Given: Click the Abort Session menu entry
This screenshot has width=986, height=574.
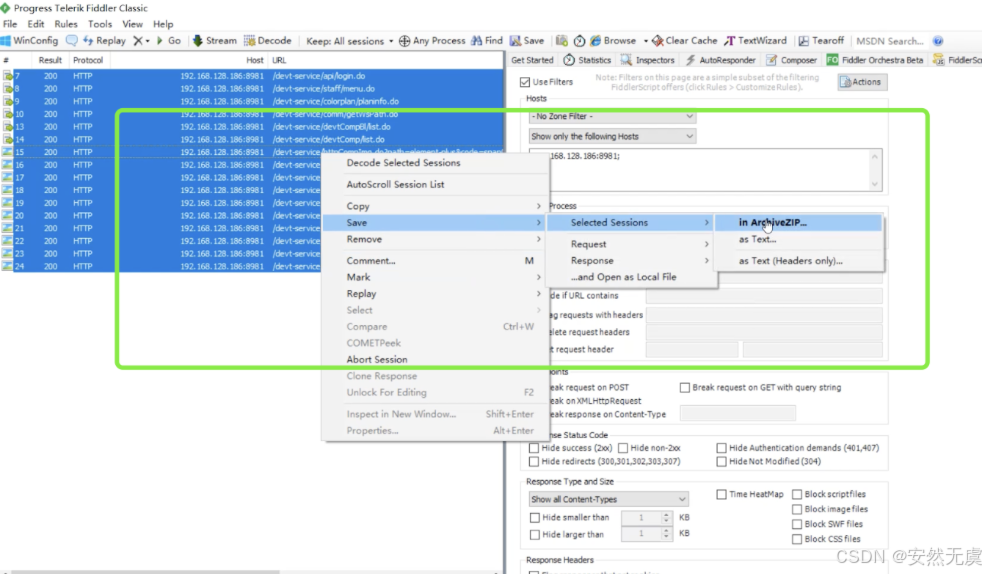Looking at the screenshot, I should [x=435, y=360].
